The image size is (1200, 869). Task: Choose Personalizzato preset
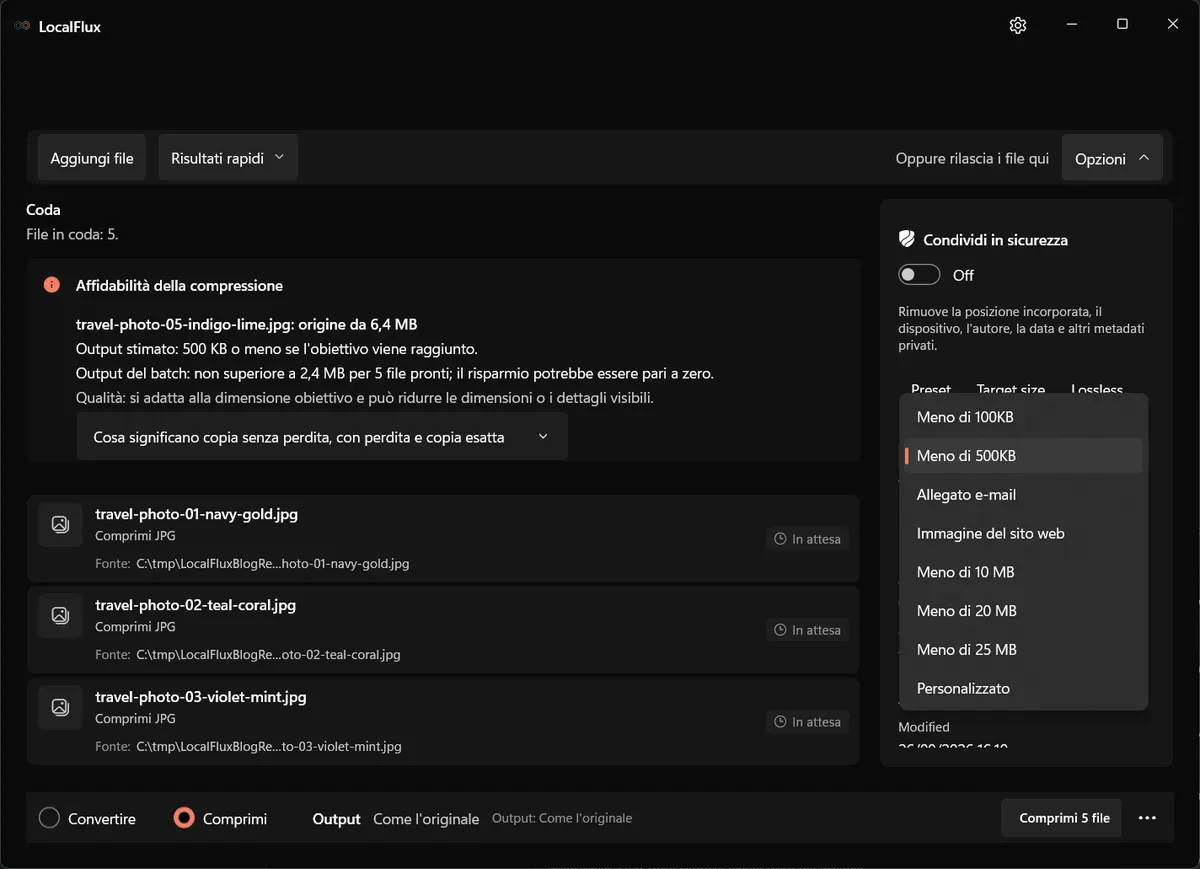click(1023, 689)
